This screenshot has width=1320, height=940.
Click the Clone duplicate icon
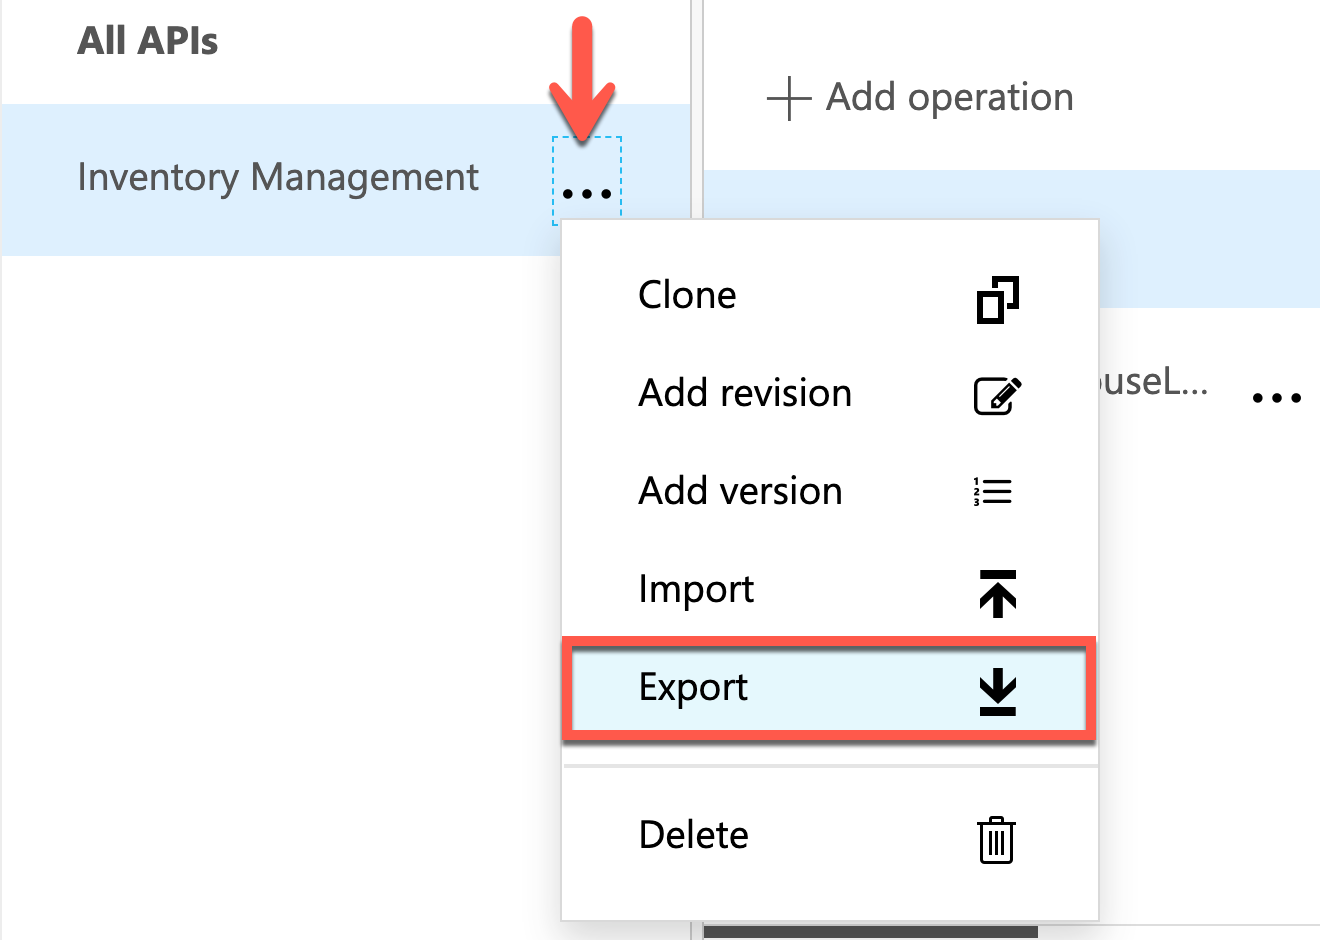pyautogui.click(x=997, y=299)
